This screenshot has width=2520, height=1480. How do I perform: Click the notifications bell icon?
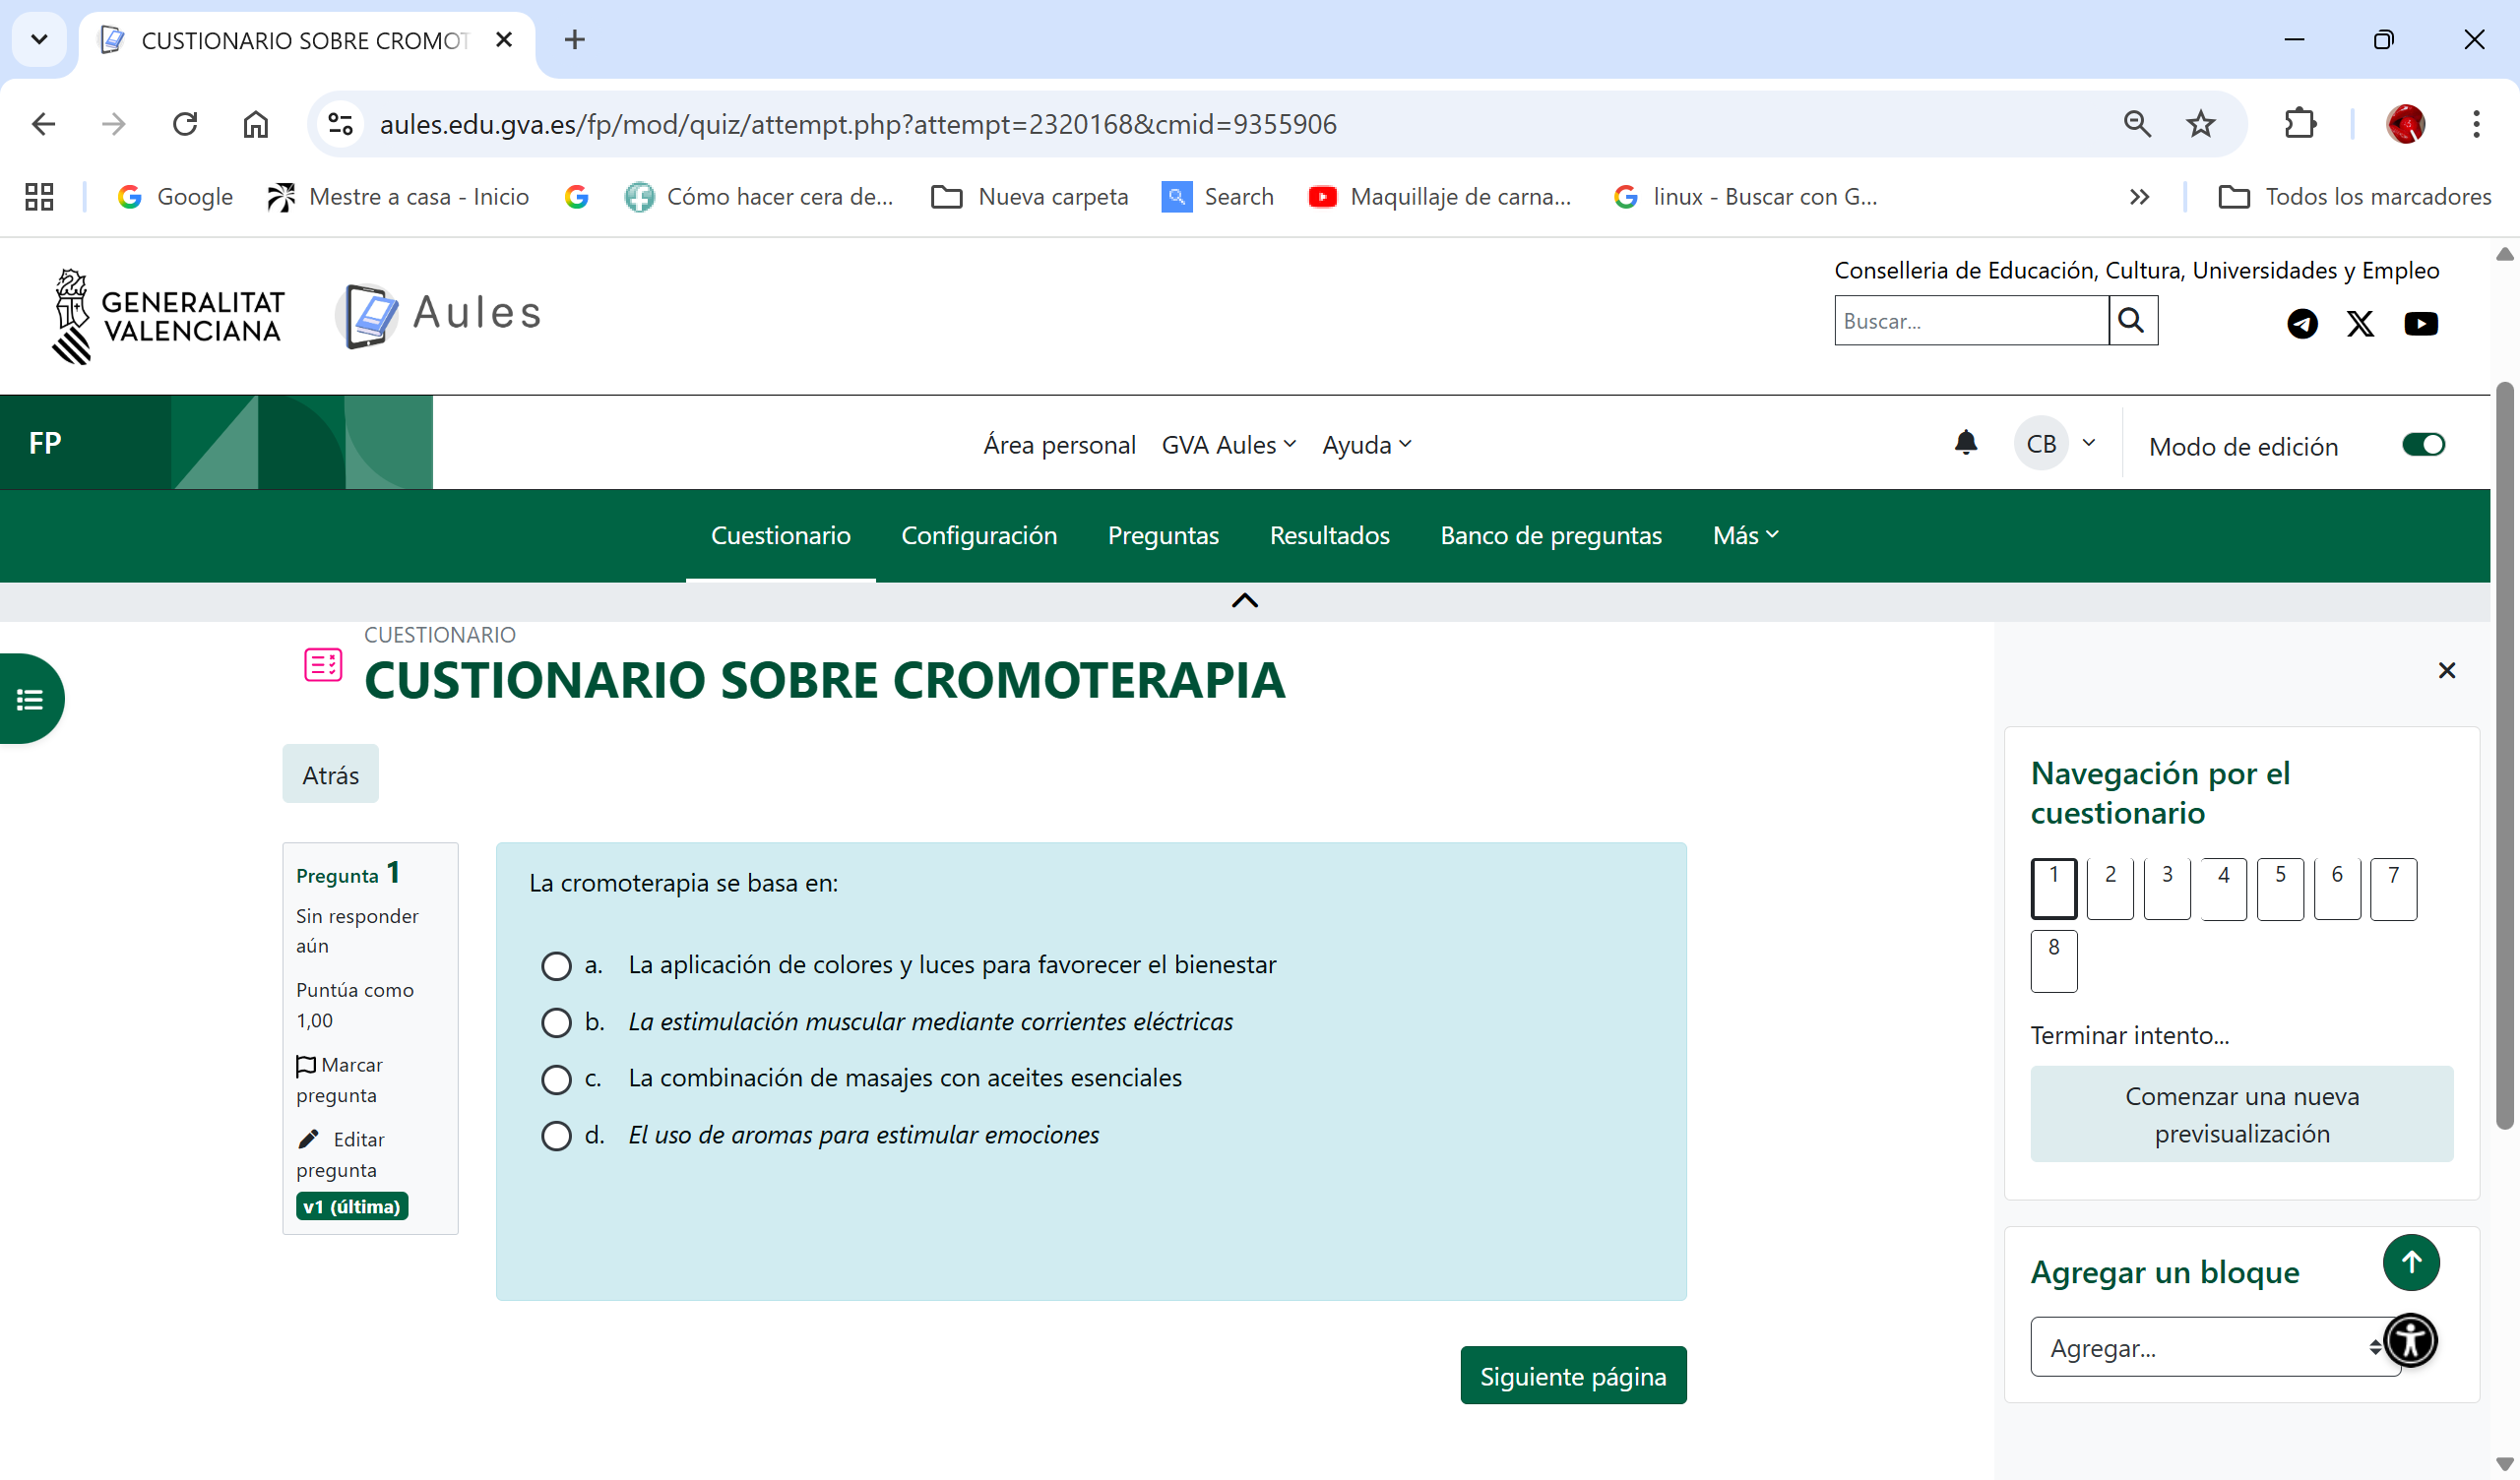pos(1965,443)
